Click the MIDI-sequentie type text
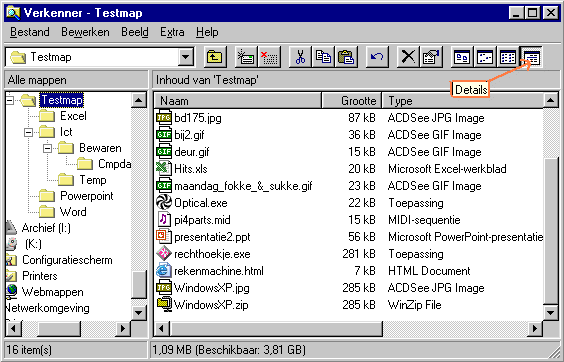This screenshot has height=362, width=564. tap(424, 220)
